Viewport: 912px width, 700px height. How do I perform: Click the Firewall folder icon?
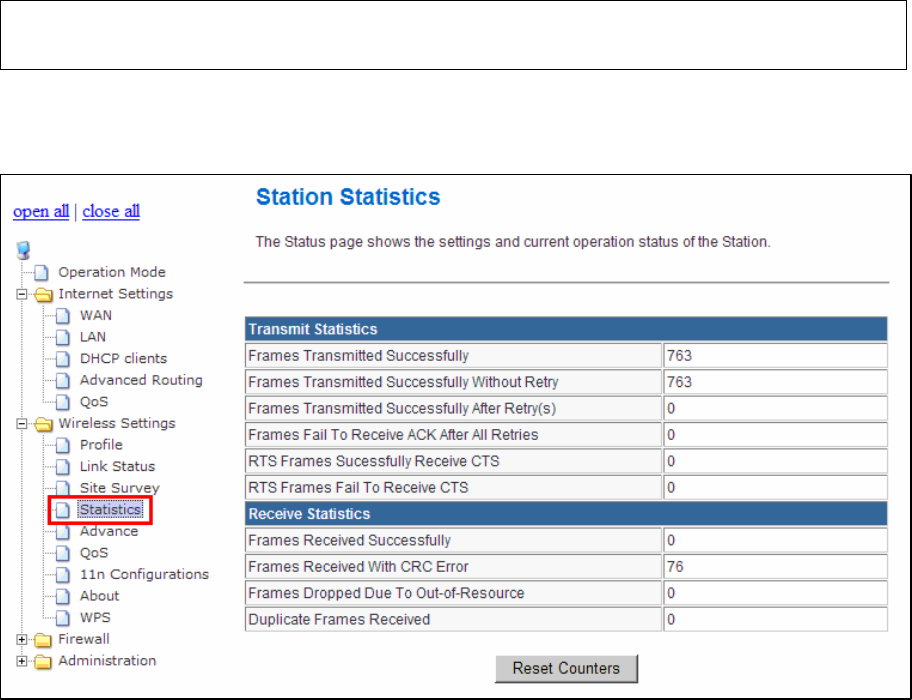[44, 640]
